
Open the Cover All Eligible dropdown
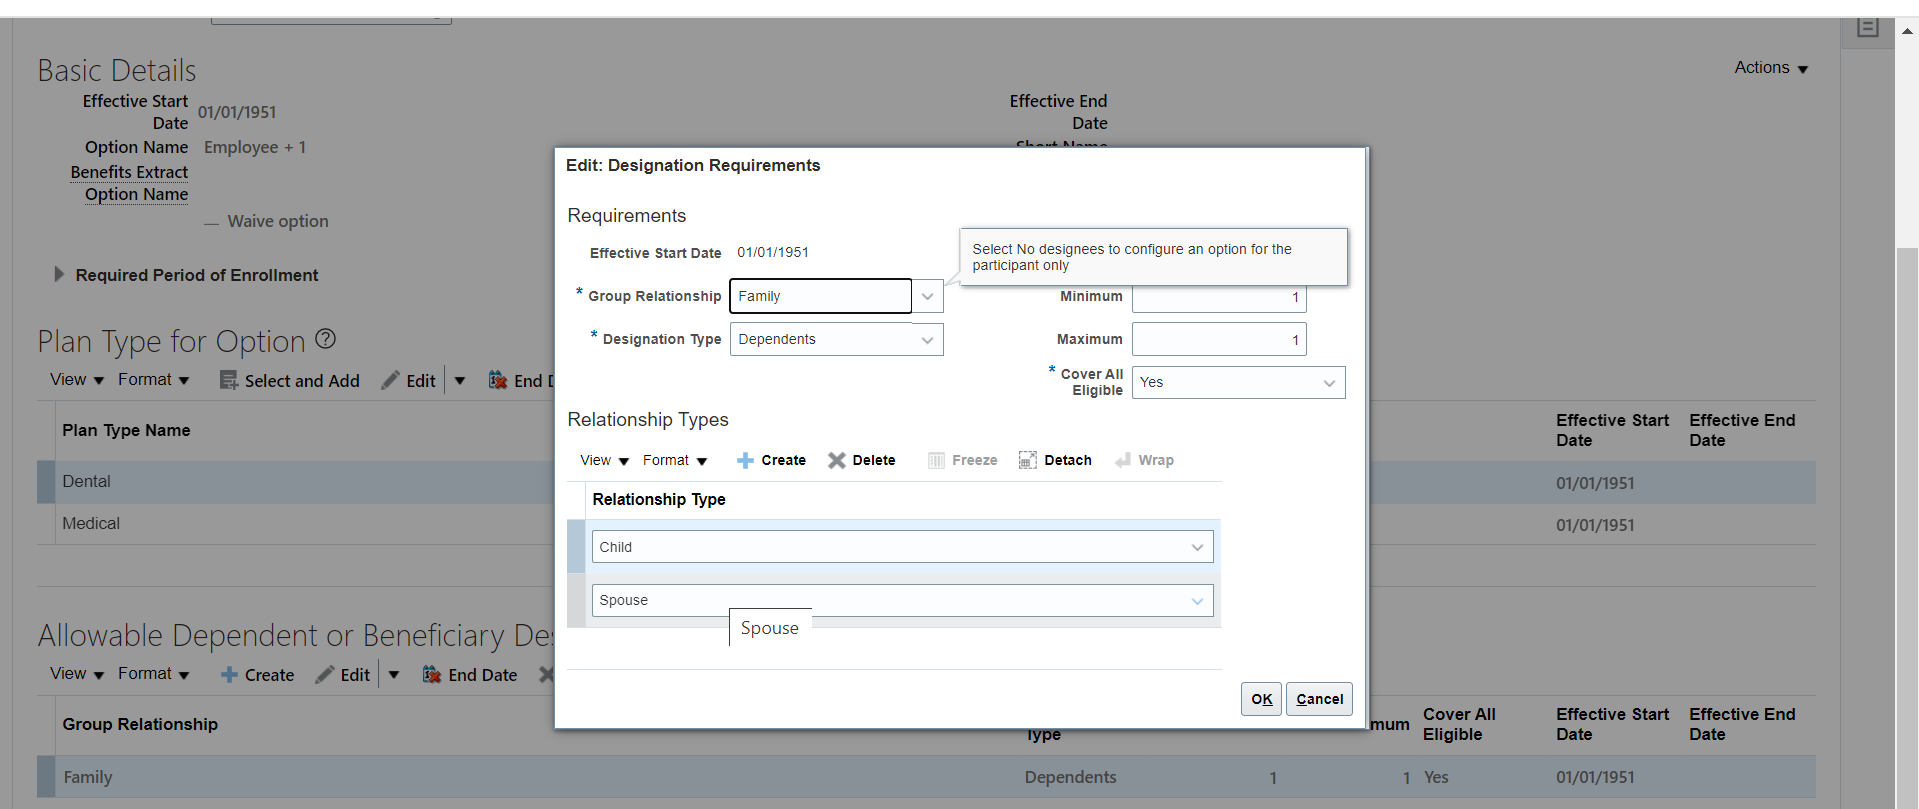[x=1329, y=383]
